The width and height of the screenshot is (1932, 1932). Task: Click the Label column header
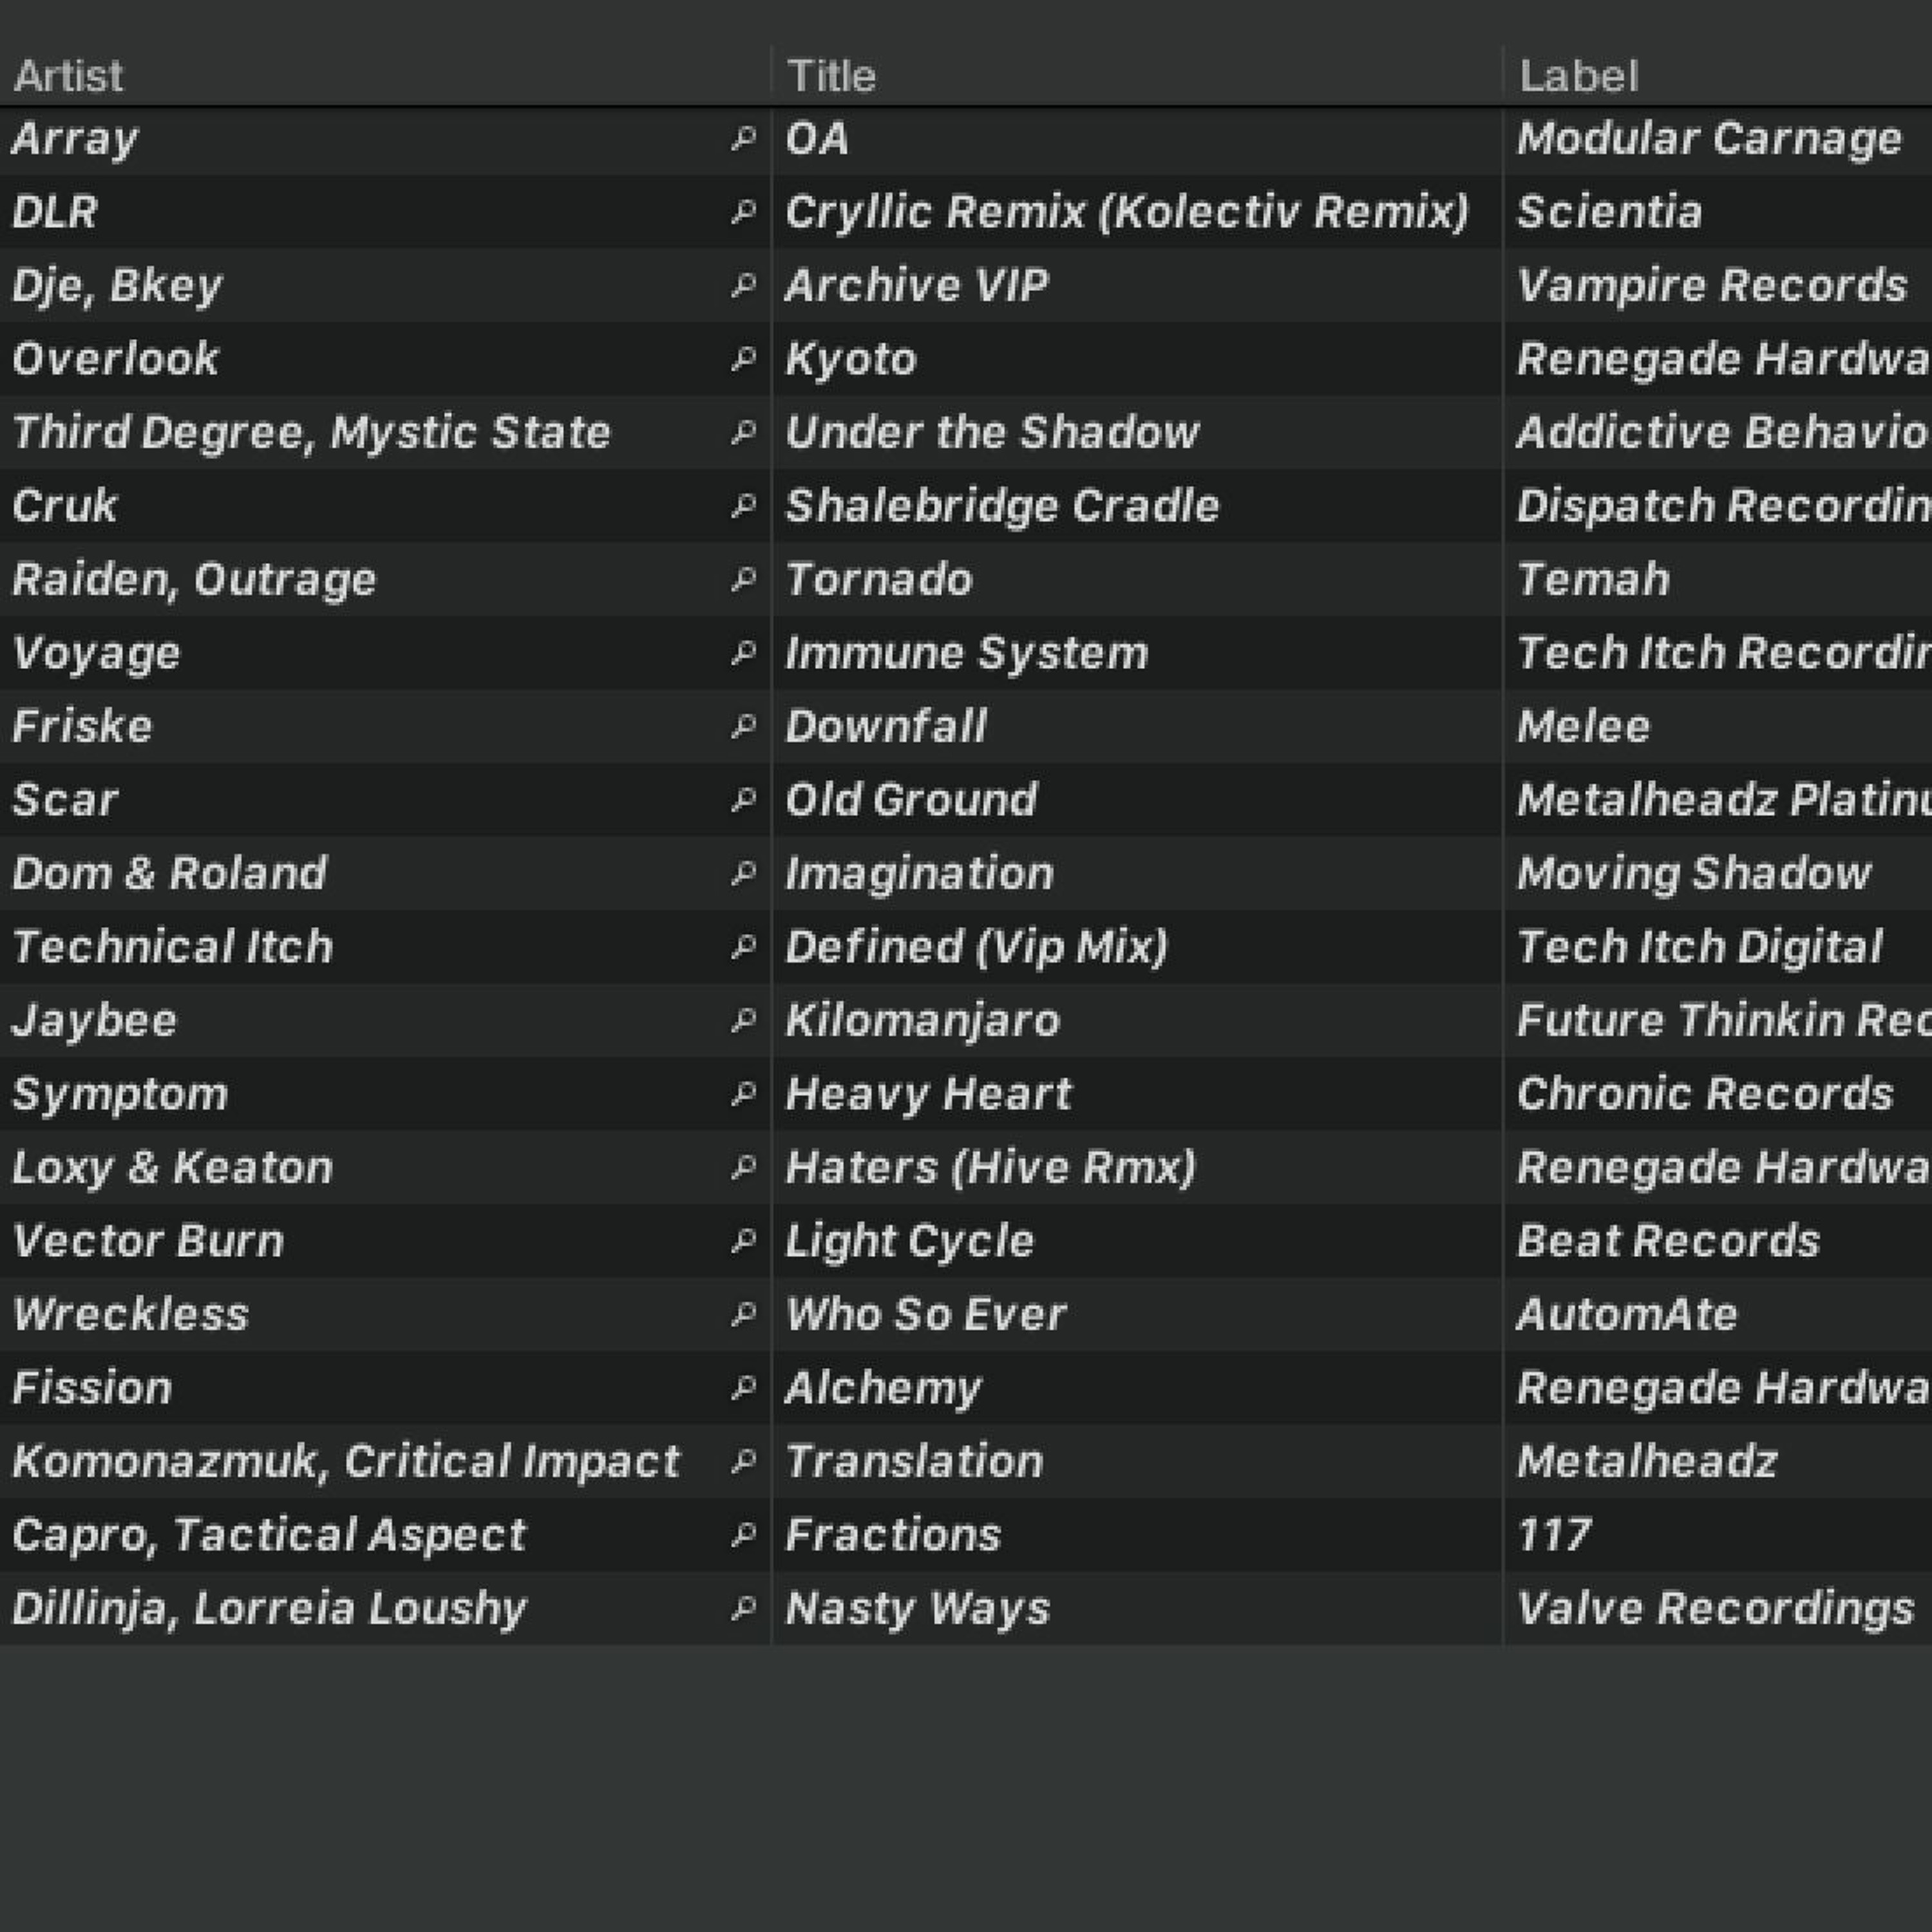point(1578,76)
